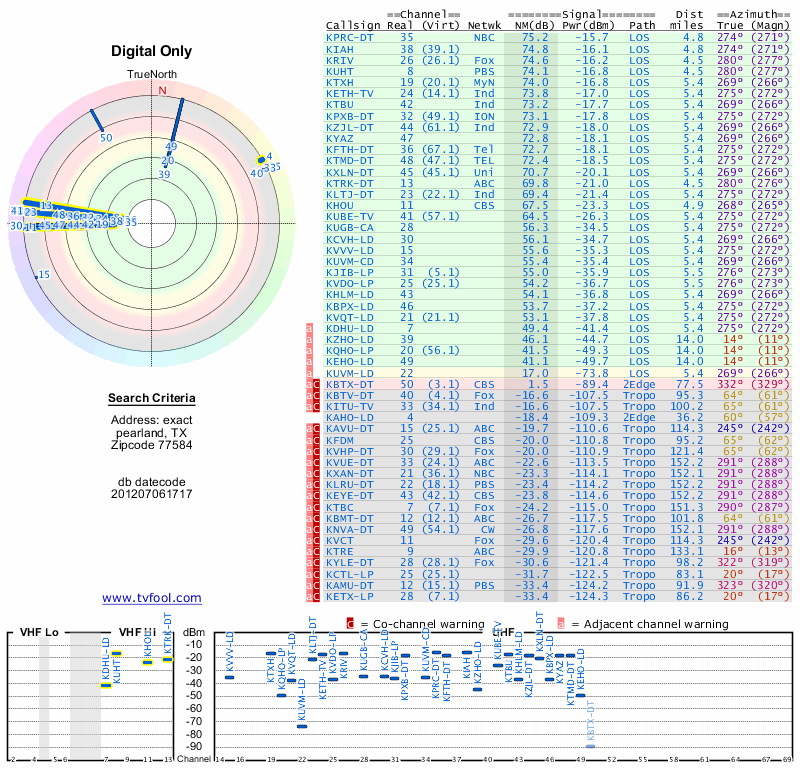Select KRIV callsign in the table
800x768 pixels.
tap(340, 60)
